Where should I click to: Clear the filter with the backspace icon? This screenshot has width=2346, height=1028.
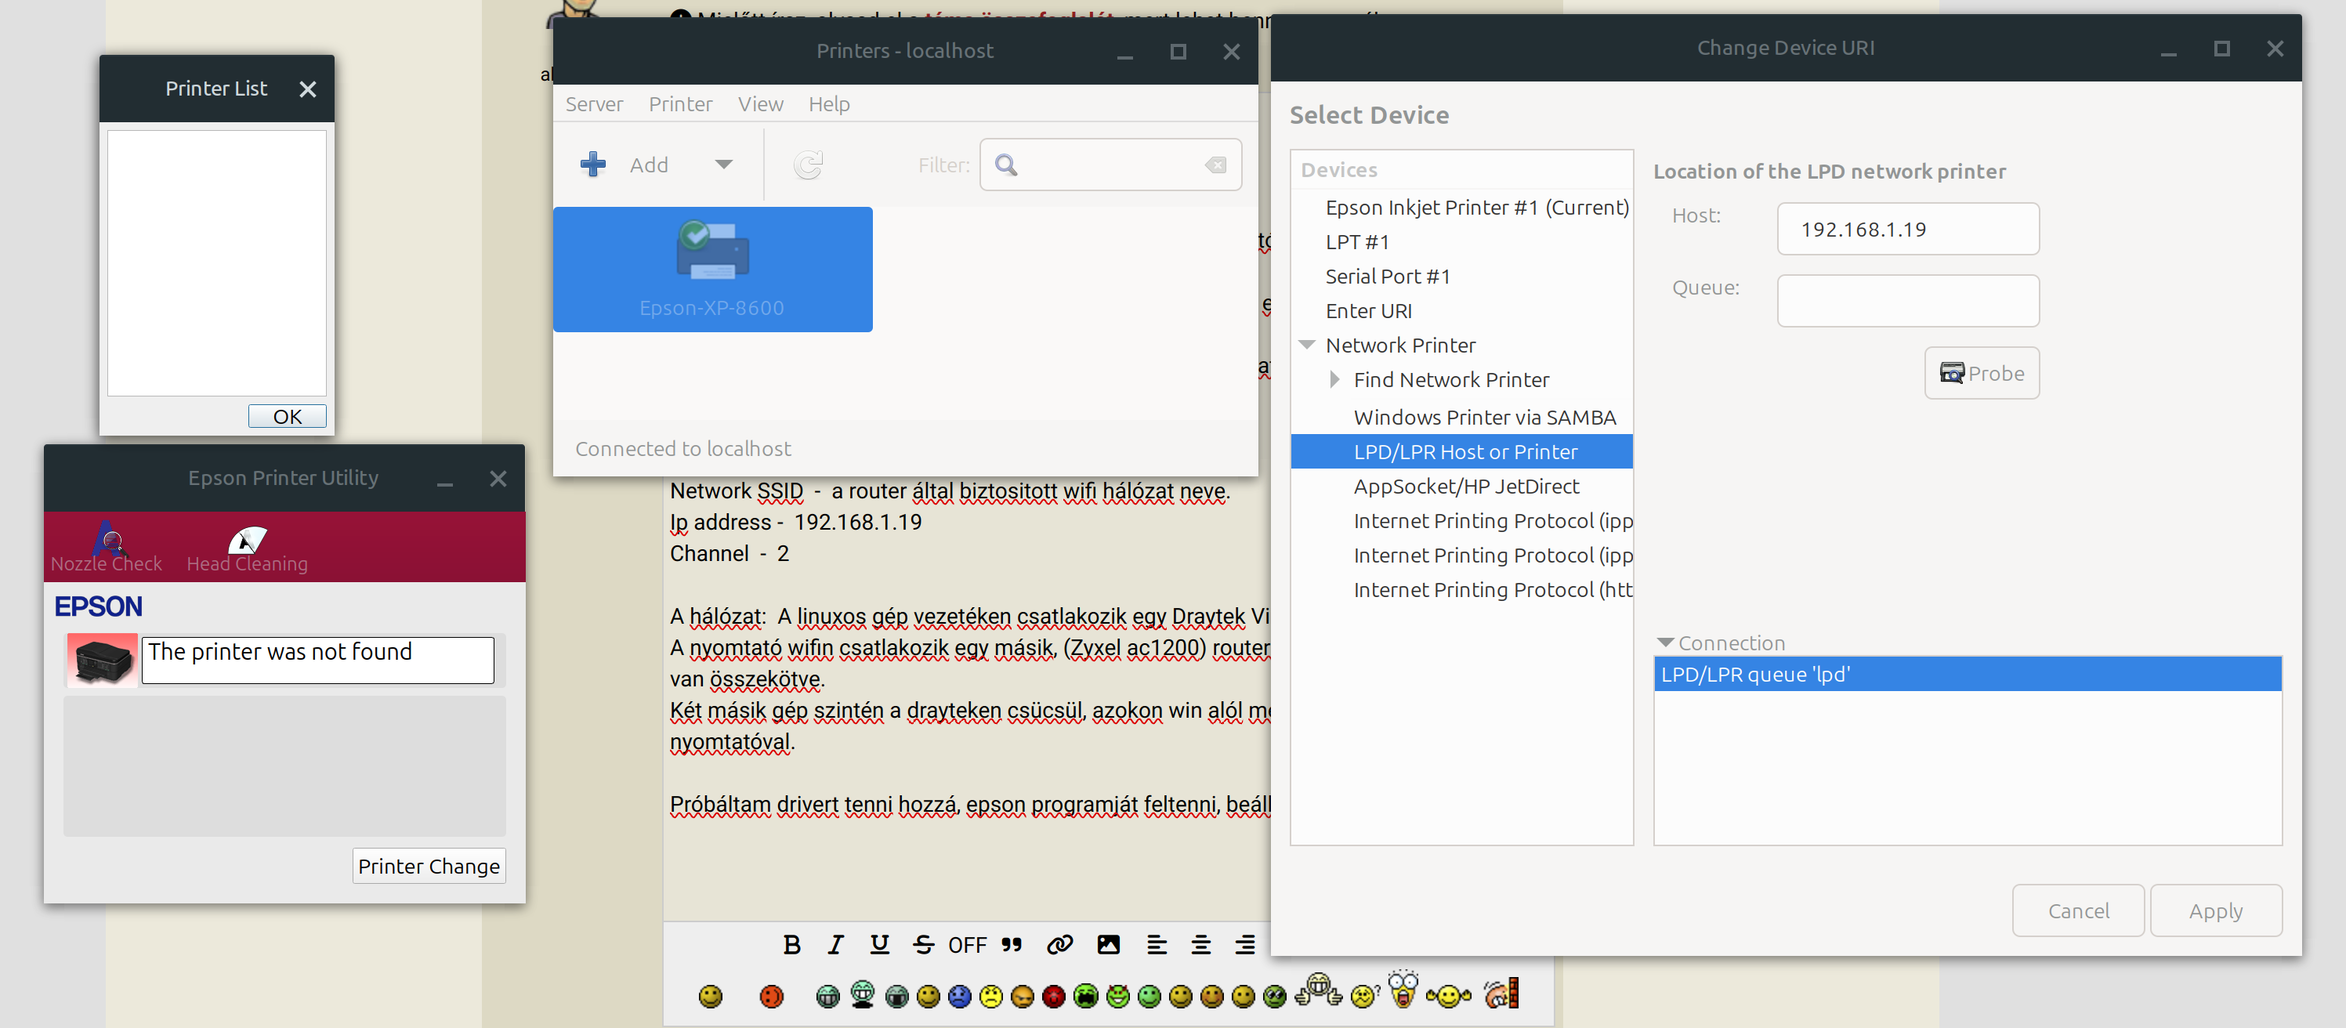coord(1216,165)
